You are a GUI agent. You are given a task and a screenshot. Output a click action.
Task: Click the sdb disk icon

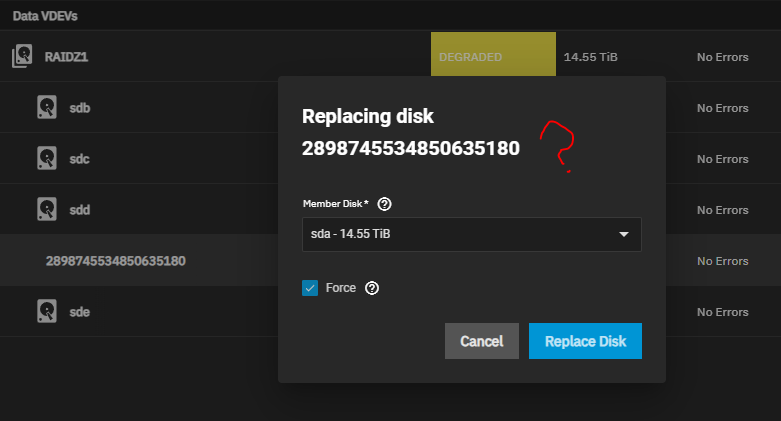(x=48, y=107)
